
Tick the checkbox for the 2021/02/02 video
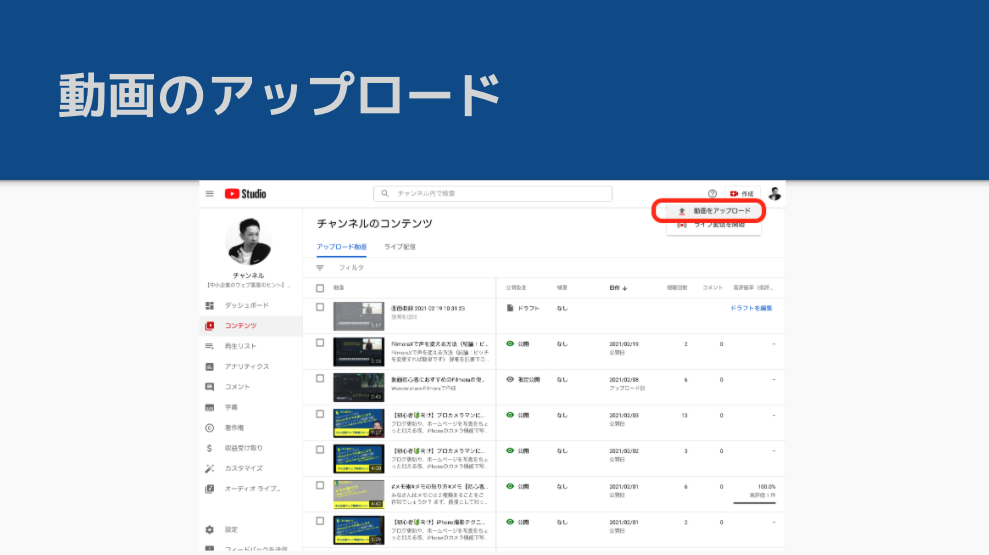point(320,450)
